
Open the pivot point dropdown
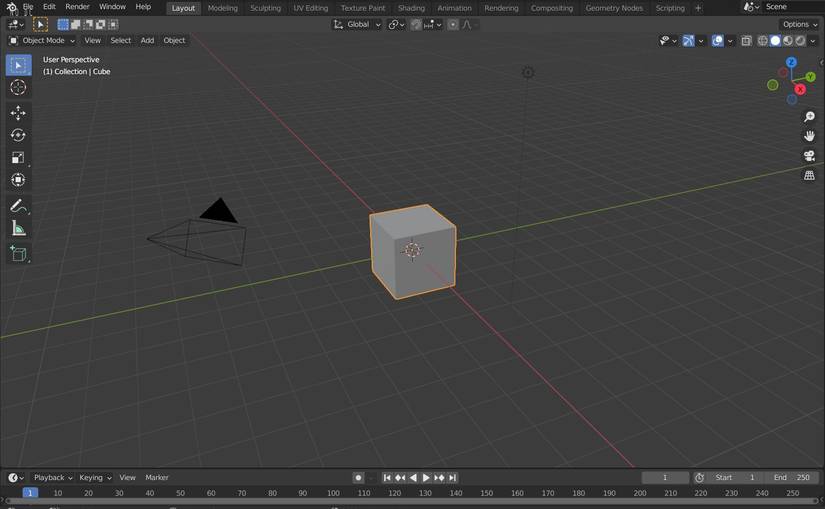pos(396,24)
